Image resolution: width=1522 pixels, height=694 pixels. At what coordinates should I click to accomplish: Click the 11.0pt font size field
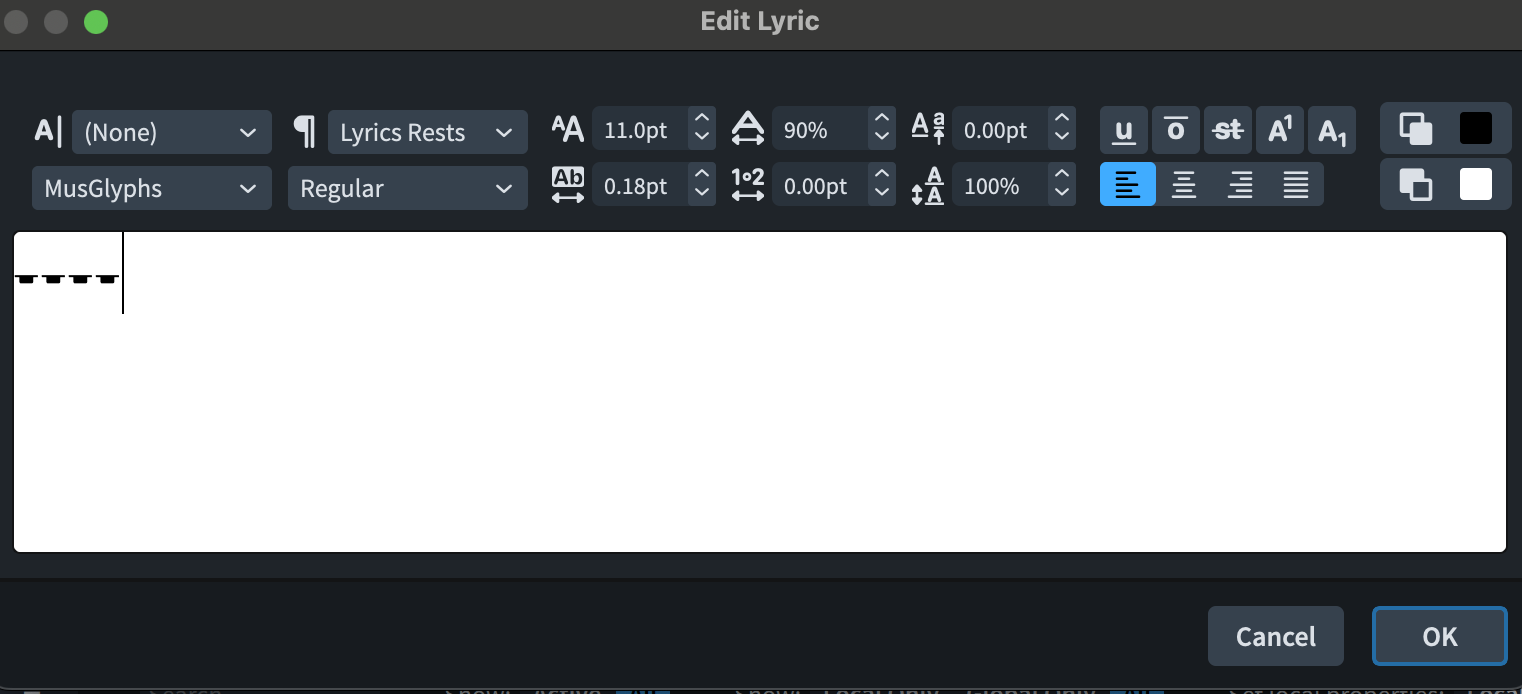click(x=639, y=130)
